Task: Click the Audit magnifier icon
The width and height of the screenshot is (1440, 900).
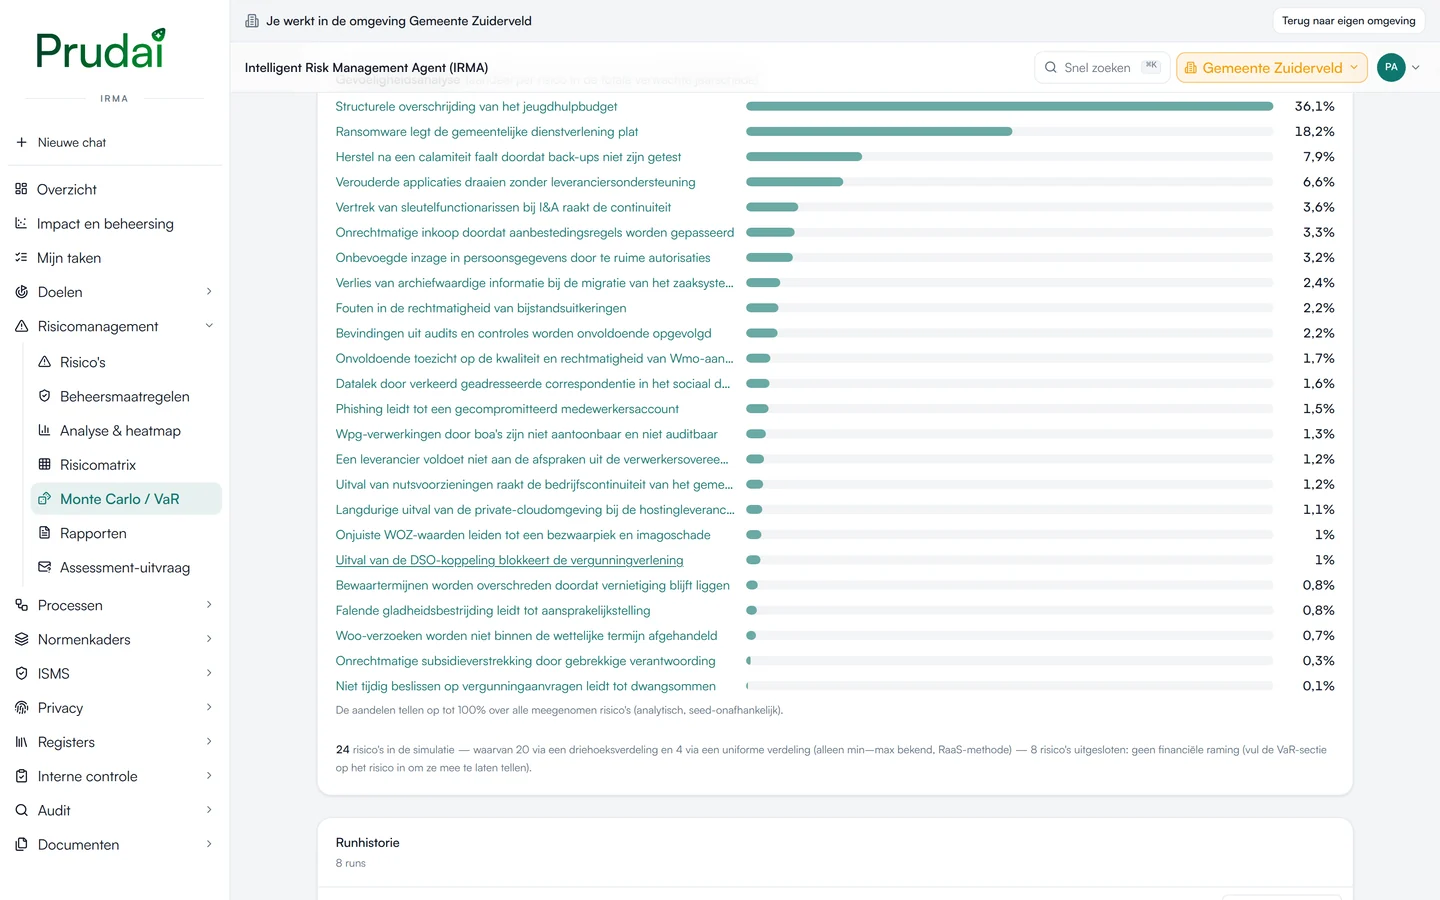Action: (x=21, y=810)
